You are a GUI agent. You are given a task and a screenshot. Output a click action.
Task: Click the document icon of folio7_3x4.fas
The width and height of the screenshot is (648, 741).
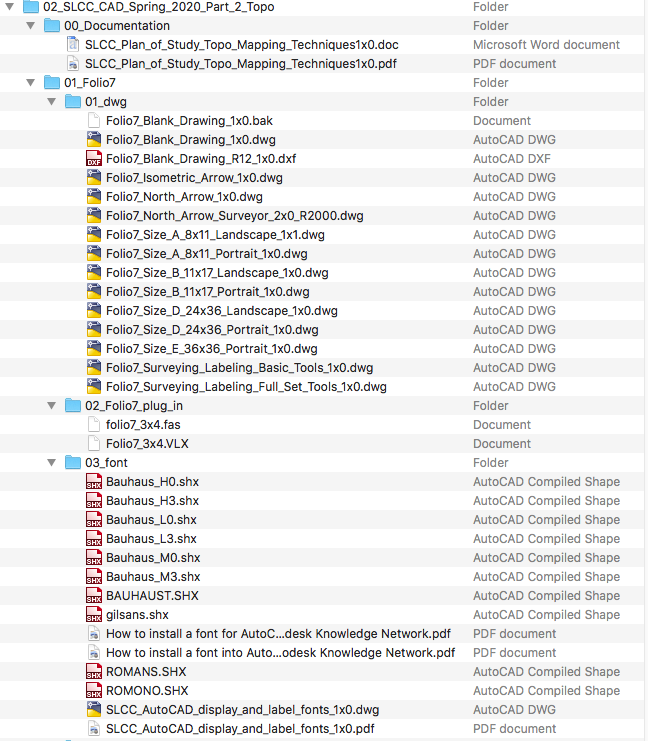pyautogui.click(x=94, y=424)
